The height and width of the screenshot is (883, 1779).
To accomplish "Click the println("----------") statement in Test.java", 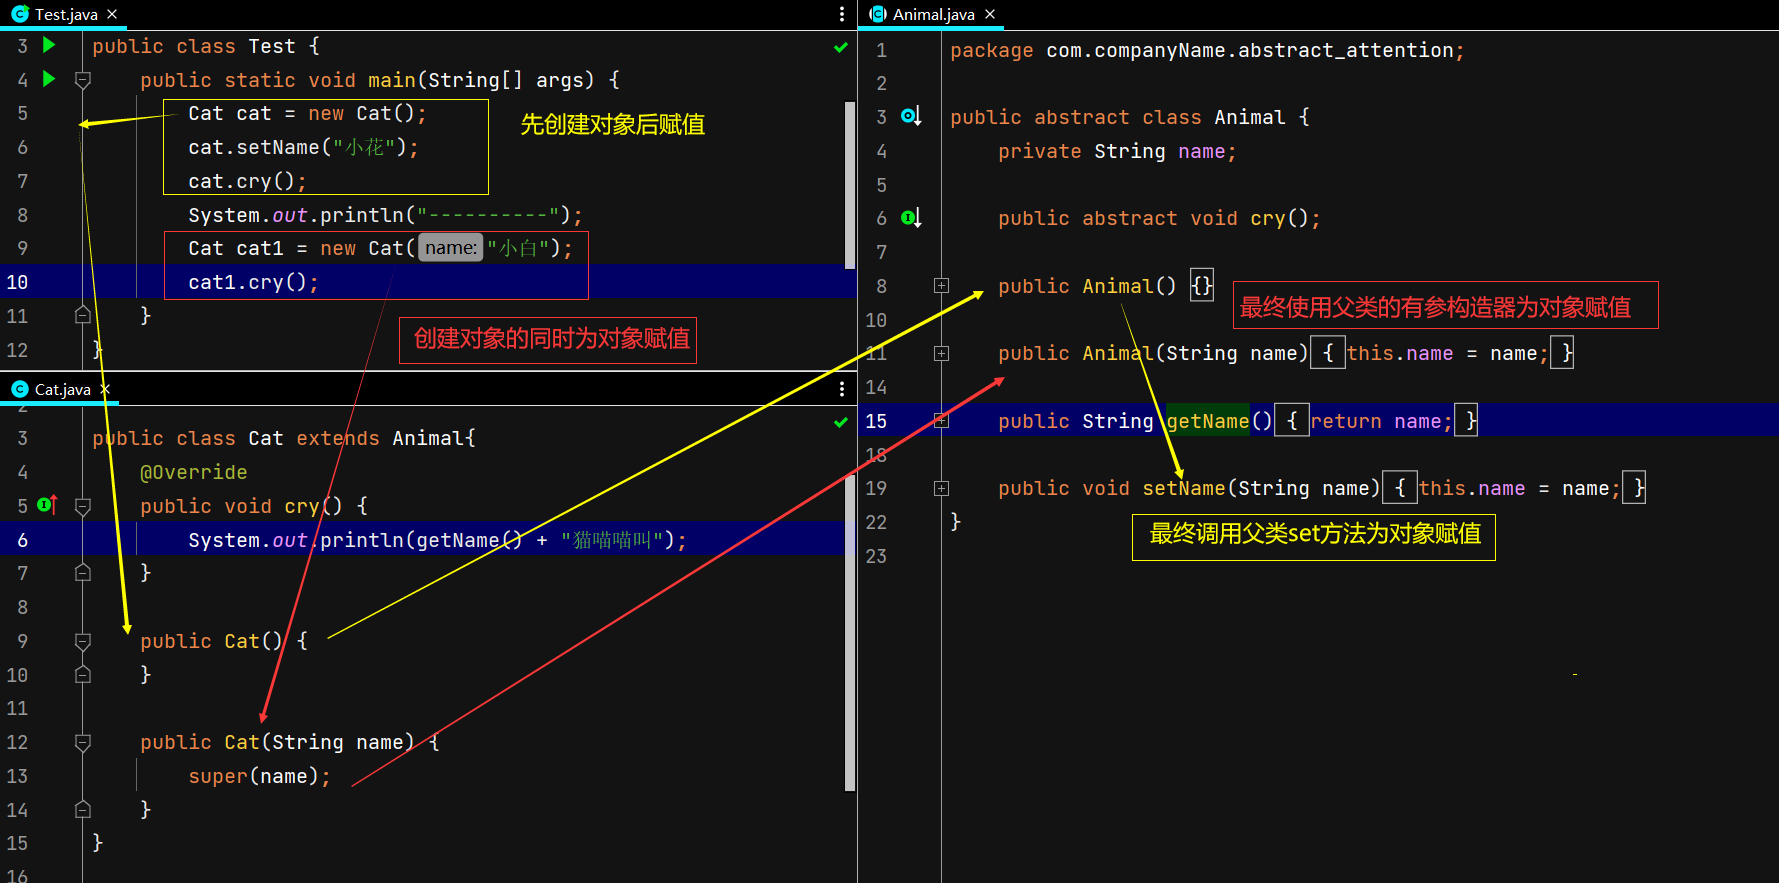I will pyautogui.click(x=385, y=215).
